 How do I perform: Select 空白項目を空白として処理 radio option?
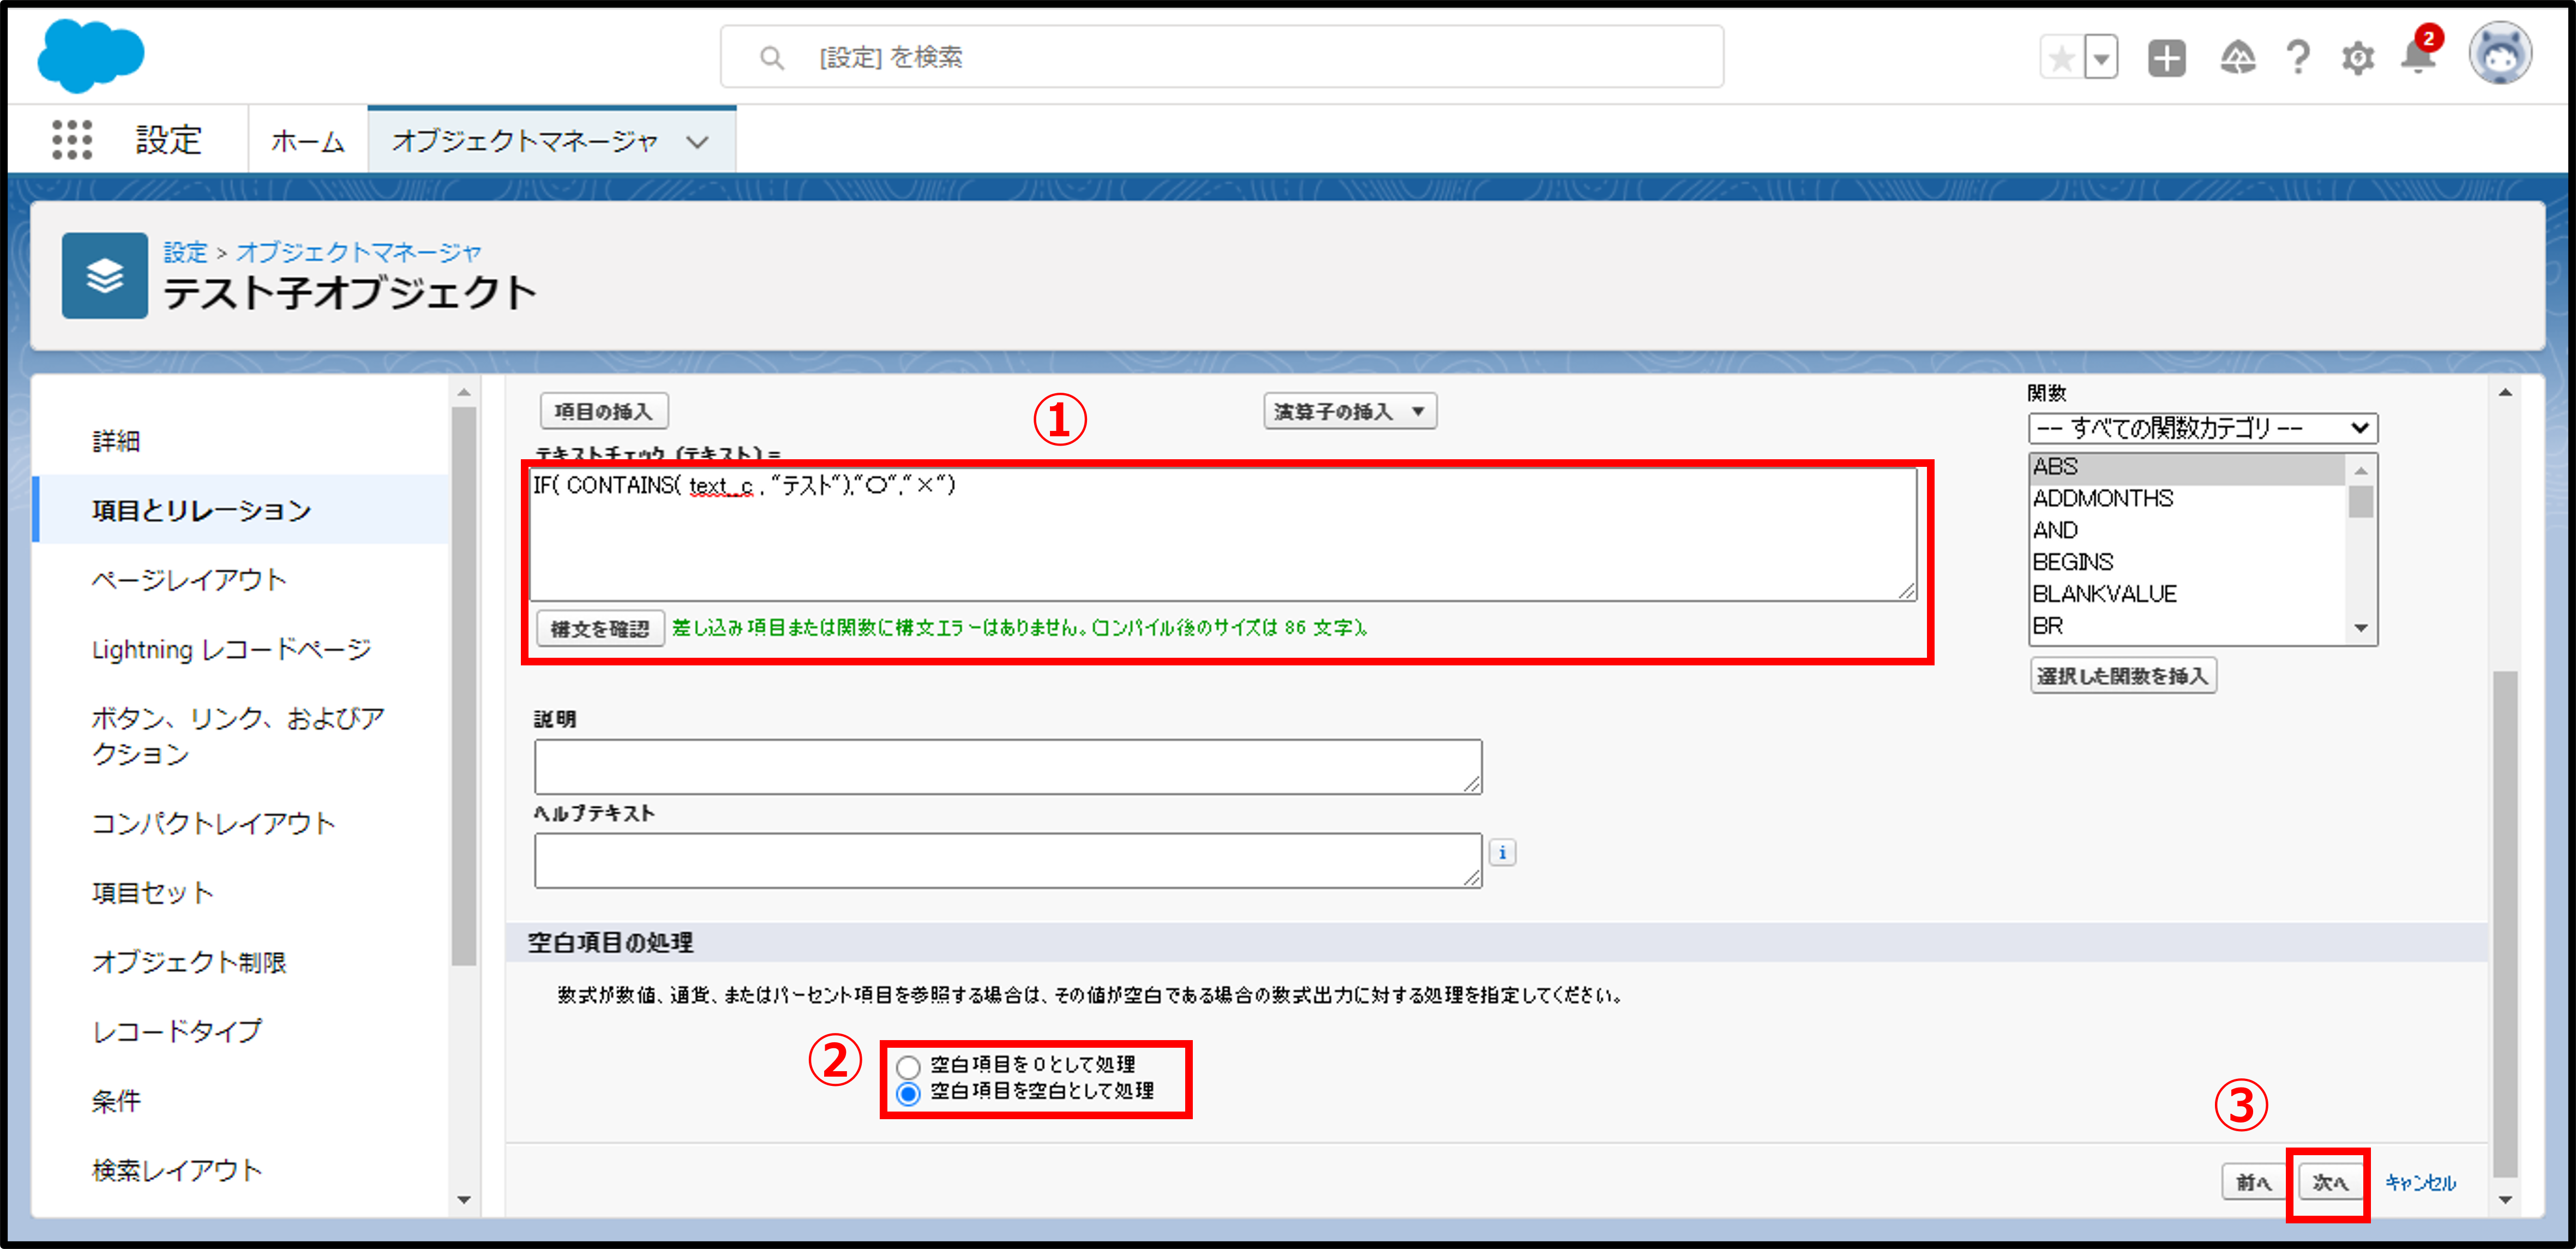[908, 1093]
